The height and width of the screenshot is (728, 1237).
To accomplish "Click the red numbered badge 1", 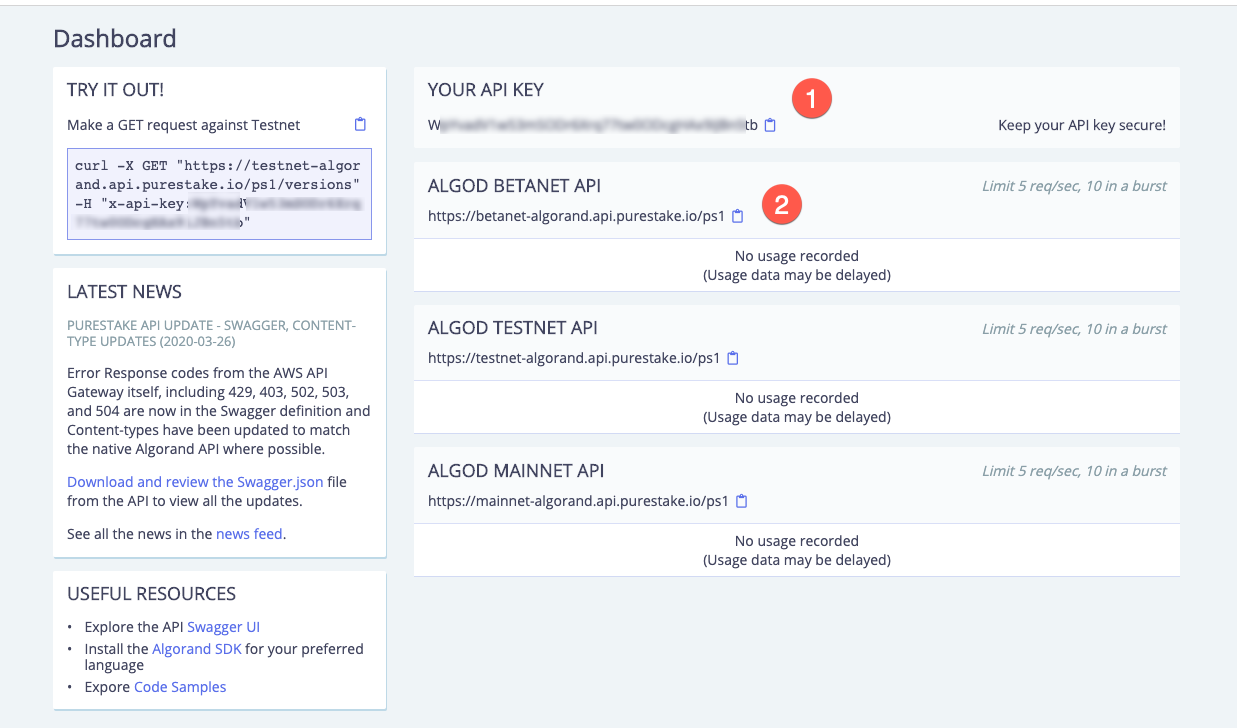I will coord(812,98).
